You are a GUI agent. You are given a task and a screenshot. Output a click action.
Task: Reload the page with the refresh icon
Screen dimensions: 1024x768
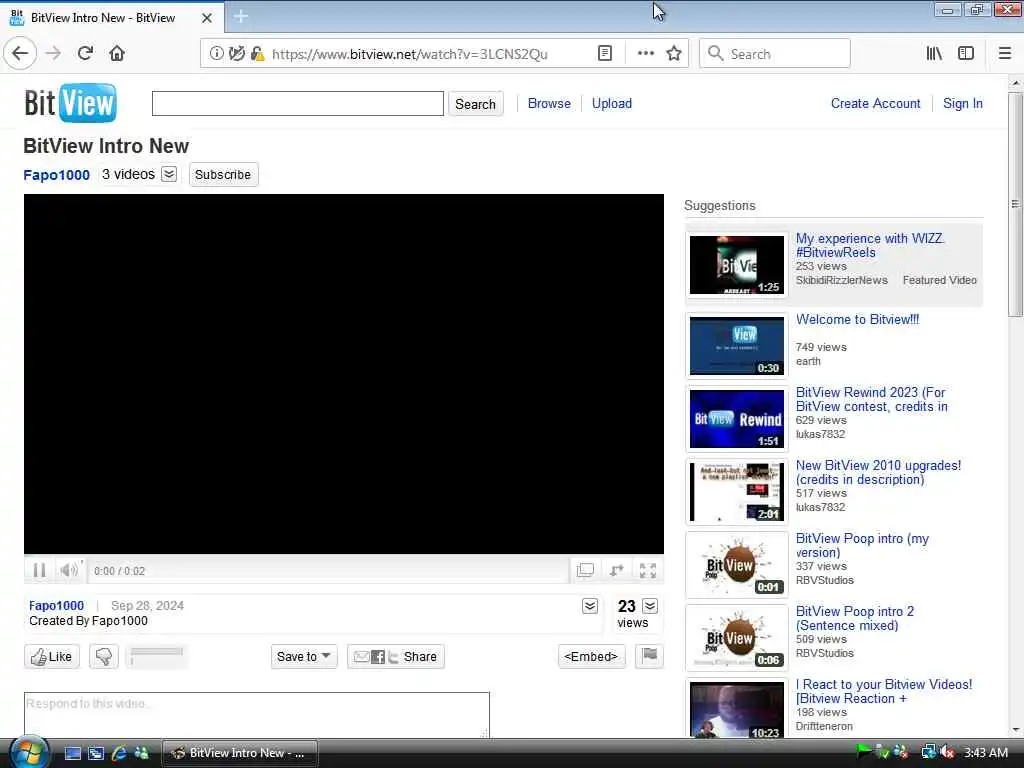click(86, 54)
